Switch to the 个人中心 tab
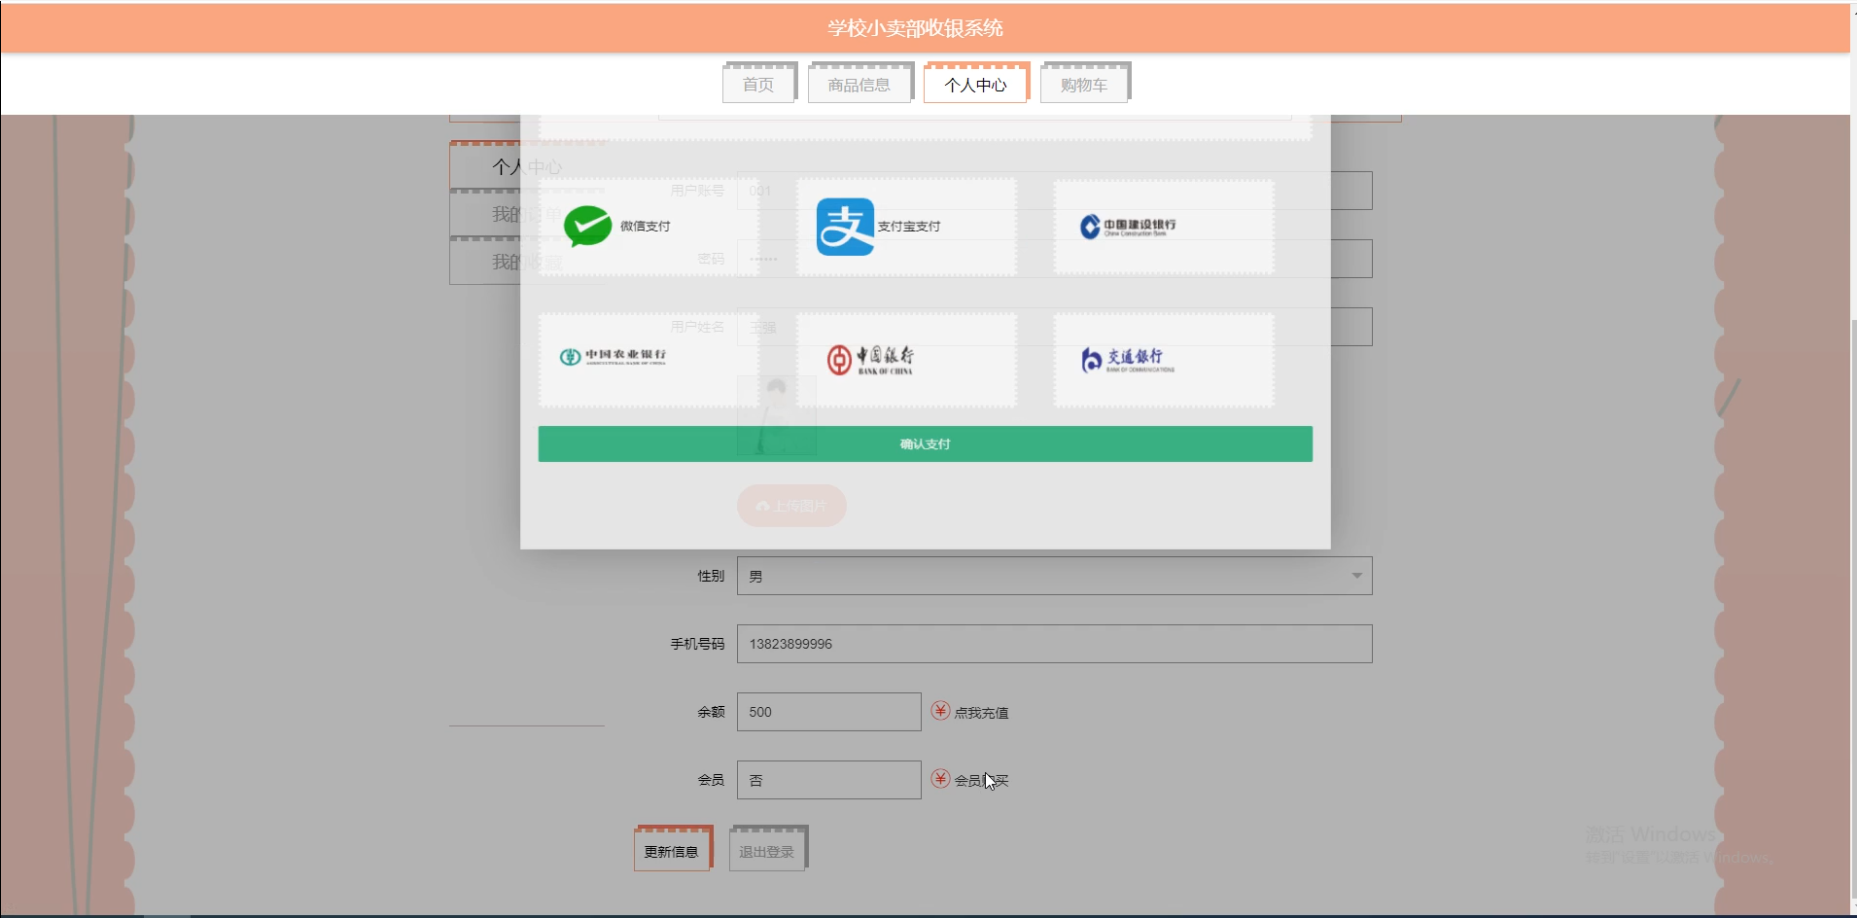Image resolution: width=1857 pixels, height=918 pixels. (975, 84)
